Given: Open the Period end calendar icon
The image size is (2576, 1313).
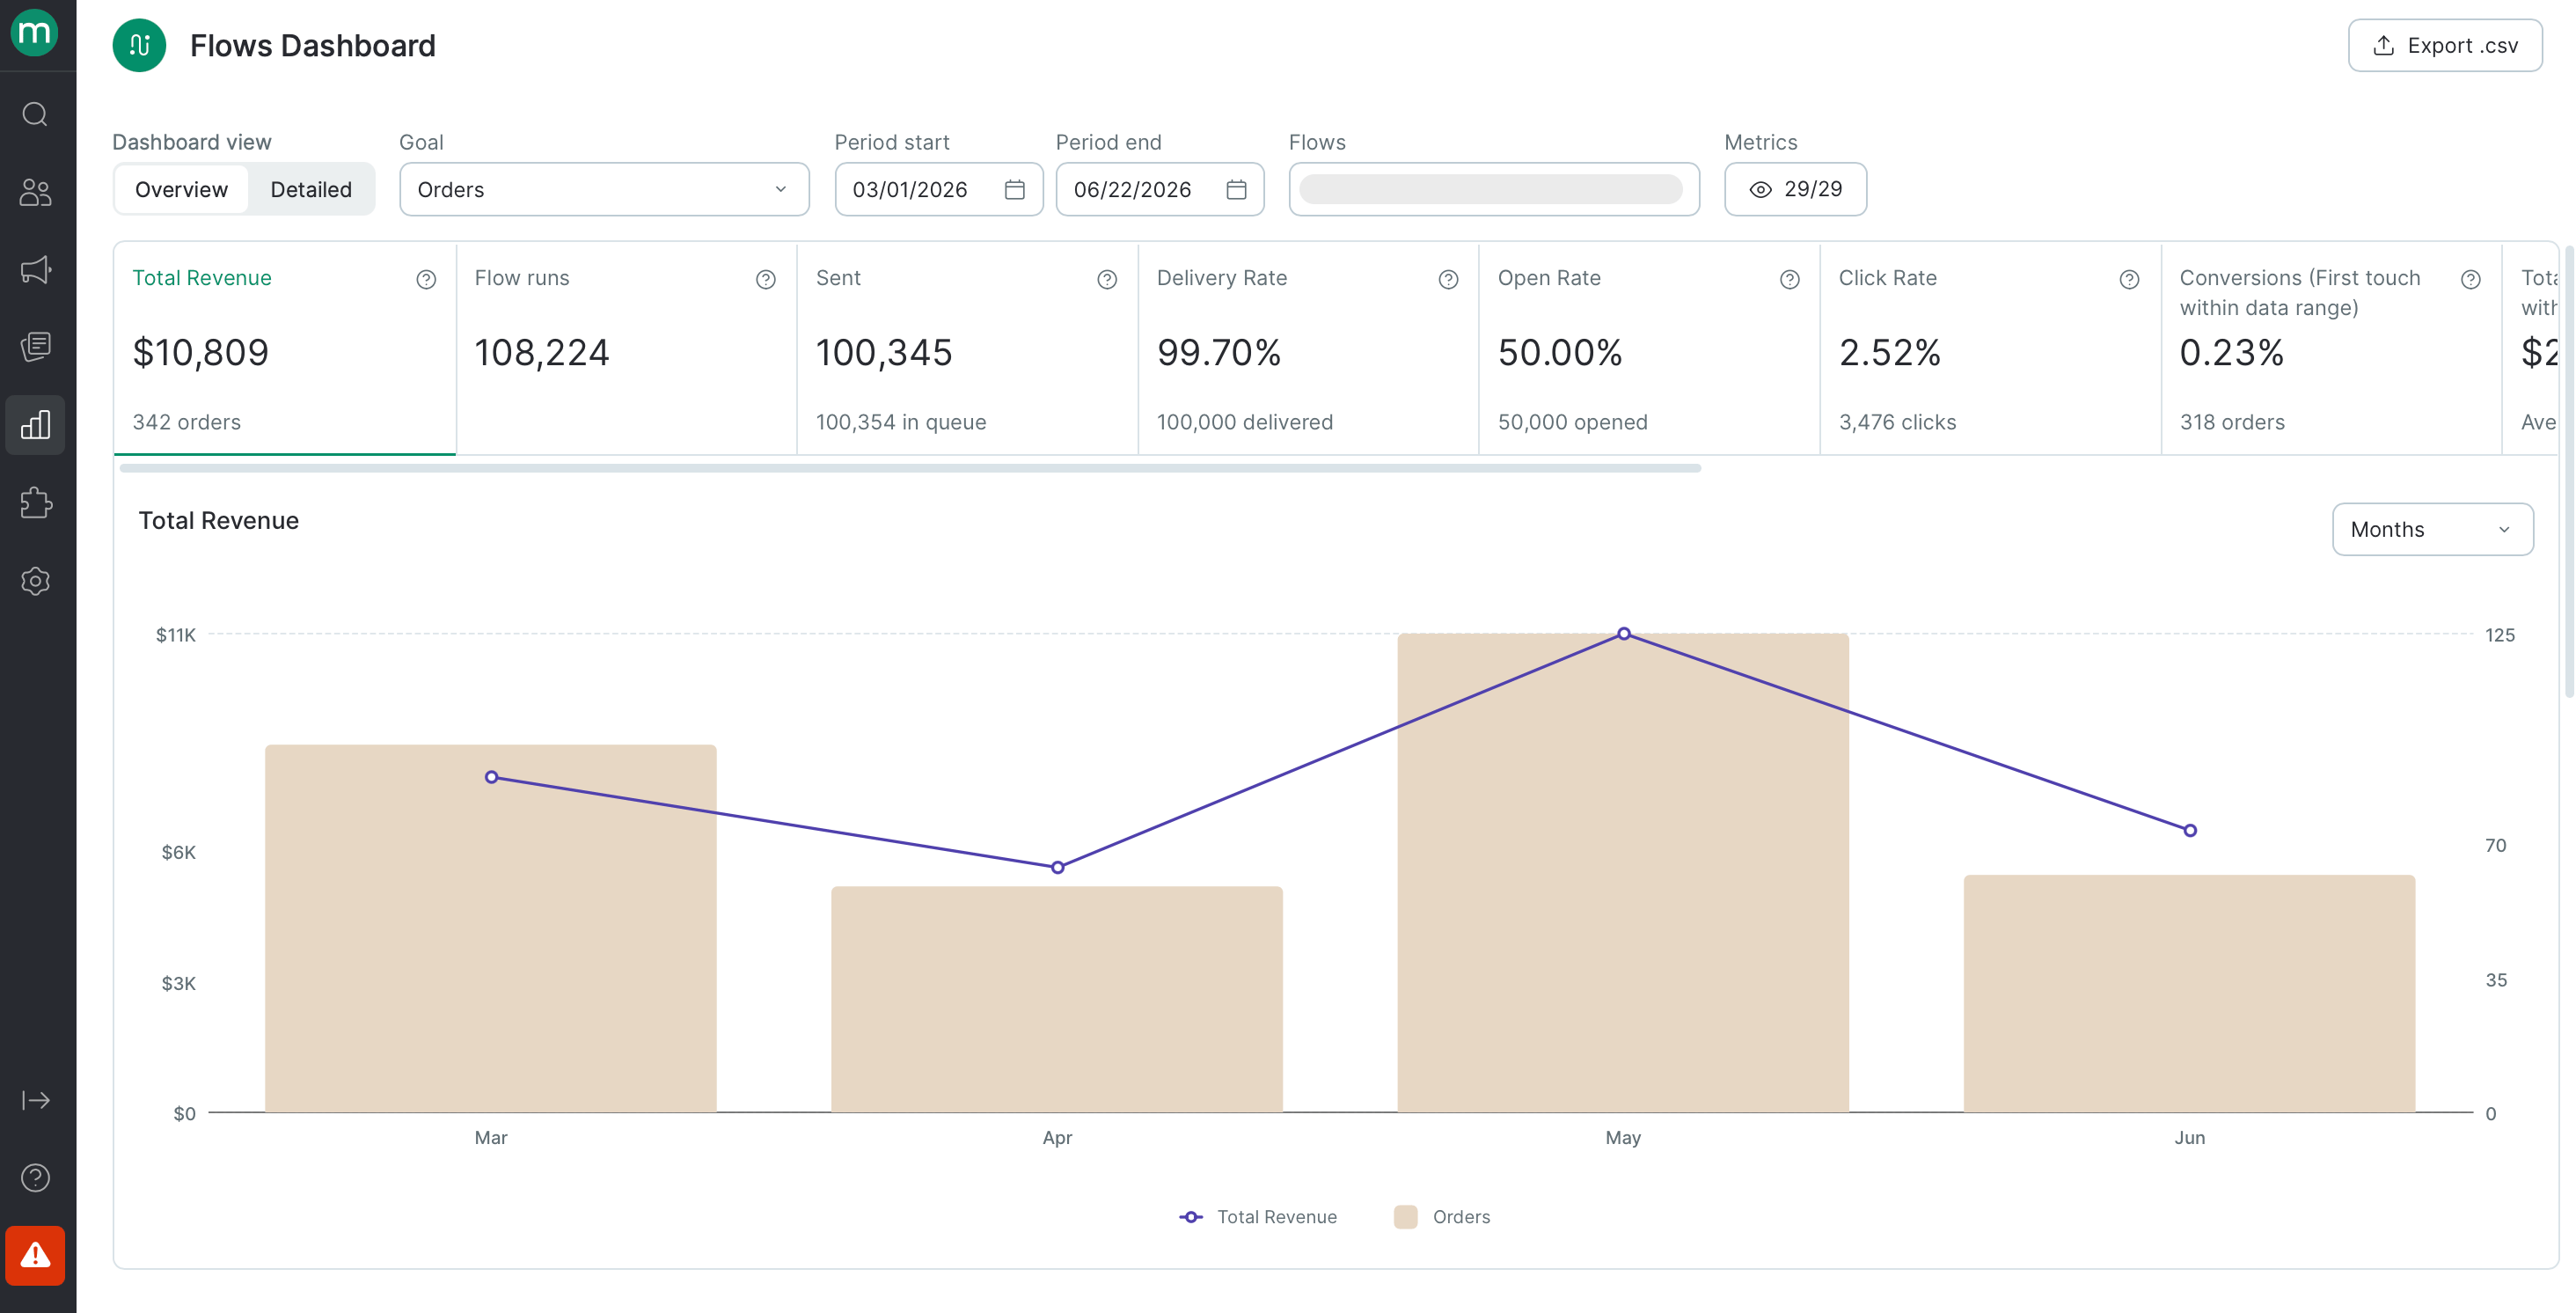Looking at the screenshot, I should 1236,189.
